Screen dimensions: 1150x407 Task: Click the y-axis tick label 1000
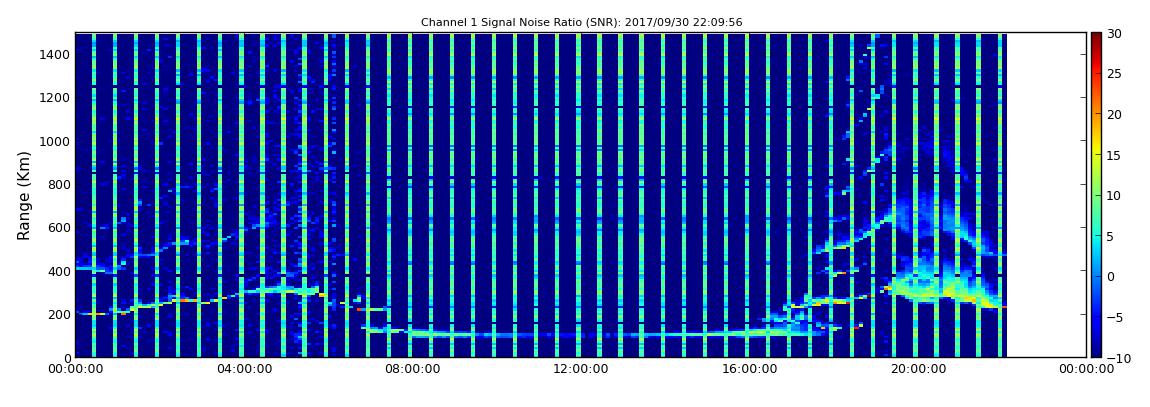(56, 141)
